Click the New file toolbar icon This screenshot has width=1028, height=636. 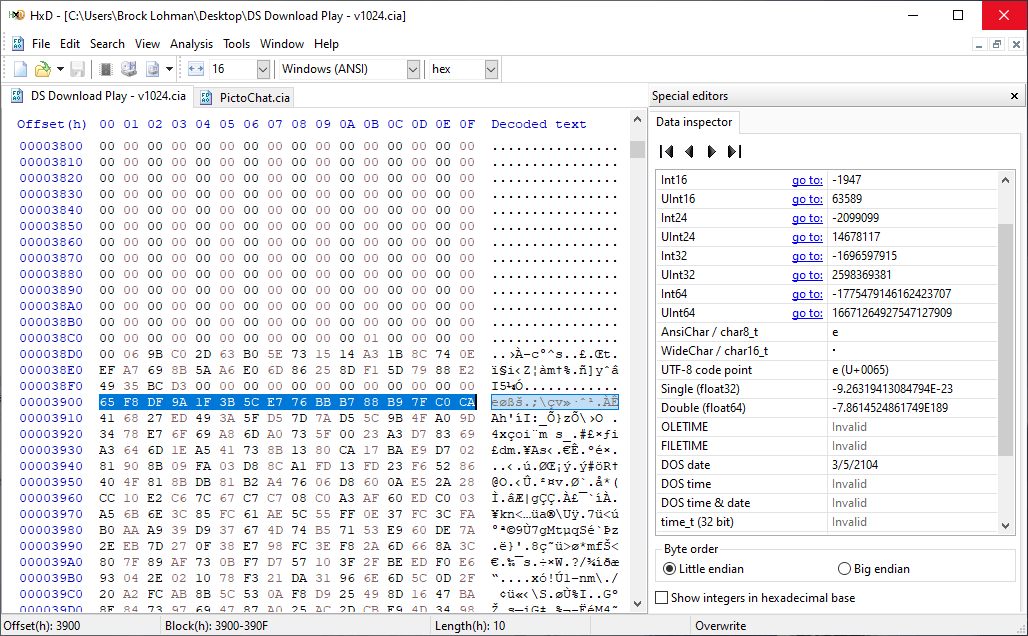[x=20, y=69]
